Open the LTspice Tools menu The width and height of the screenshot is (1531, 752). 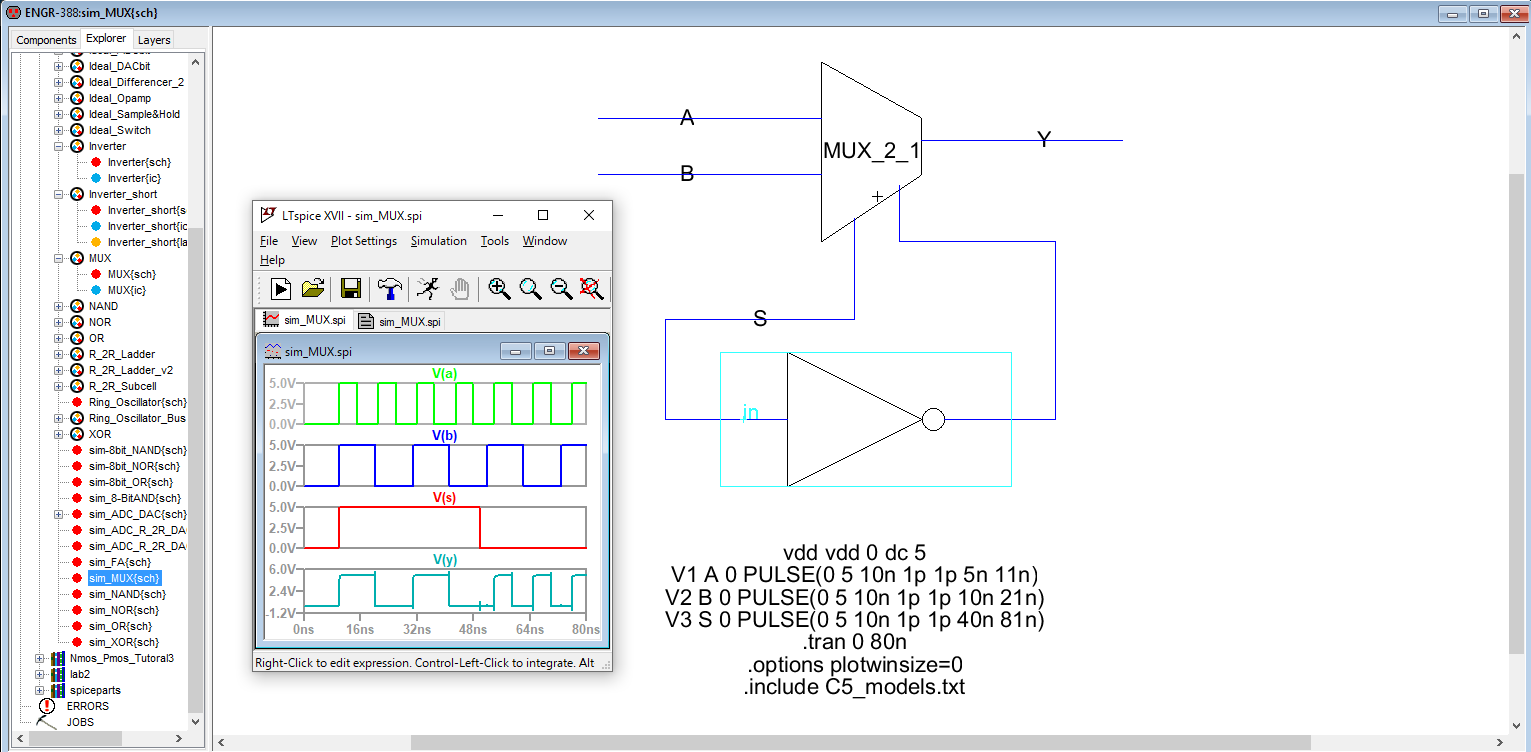(495, 241)
